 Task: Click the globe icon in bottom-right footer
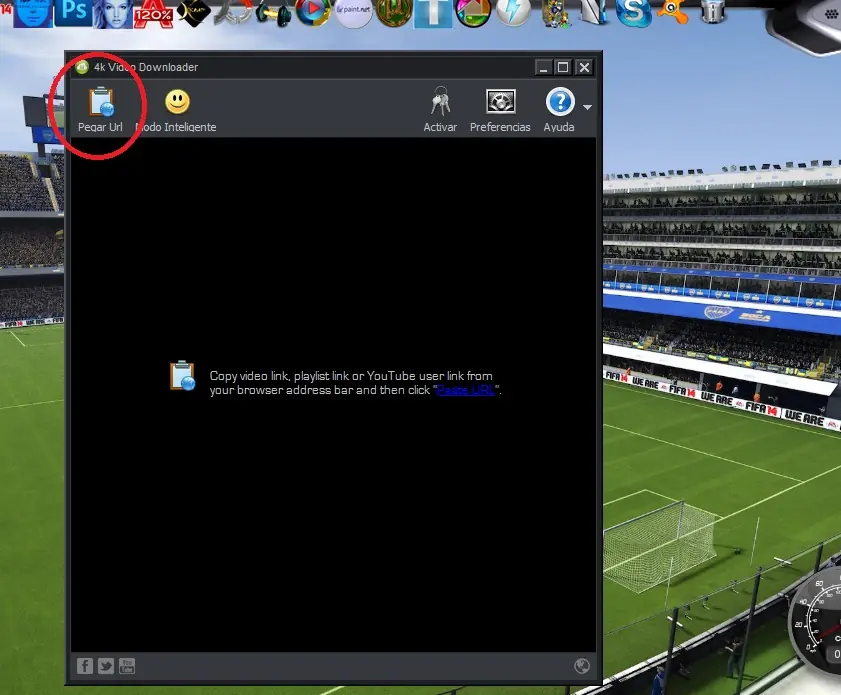pos(582,666)
